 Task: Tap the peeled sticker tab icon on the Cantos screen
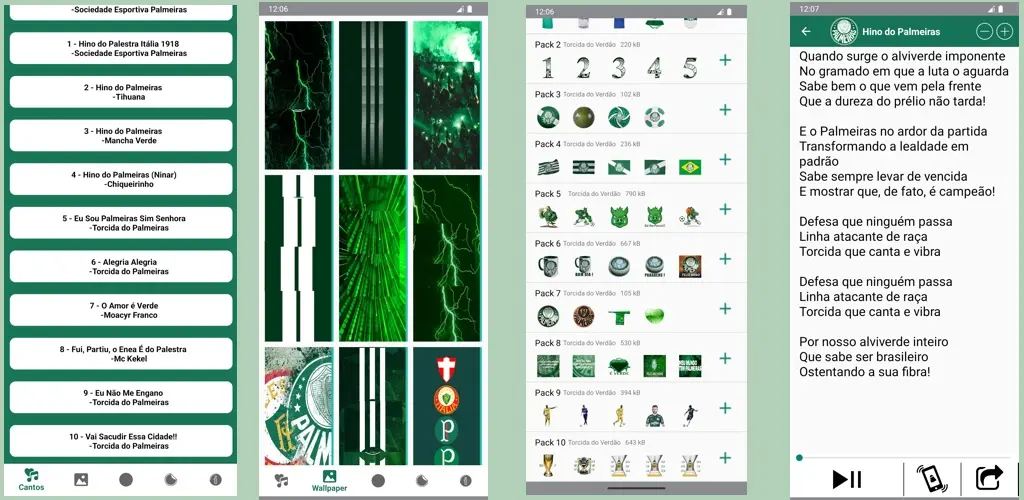(x=170, y=480)
